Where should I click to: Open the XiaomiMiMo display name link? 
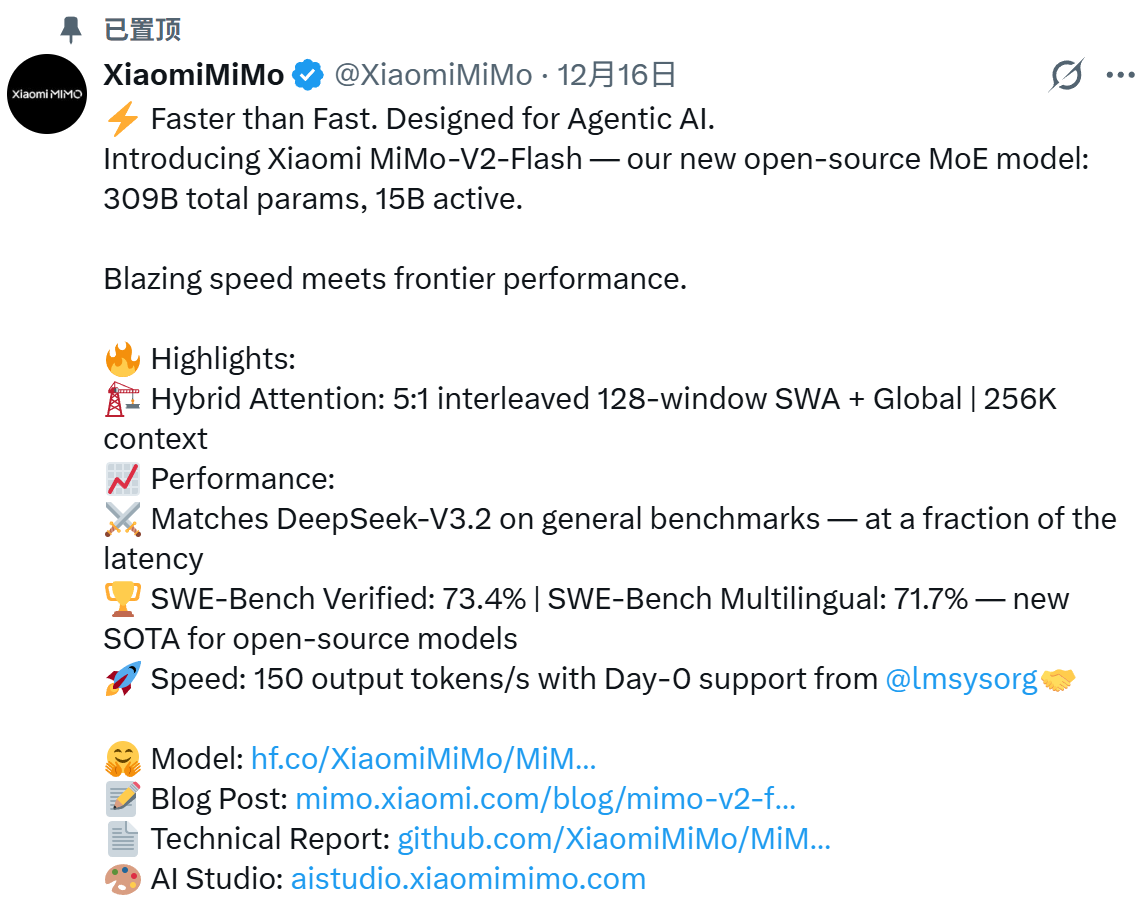pyautogui.click(x=194, y=75)
